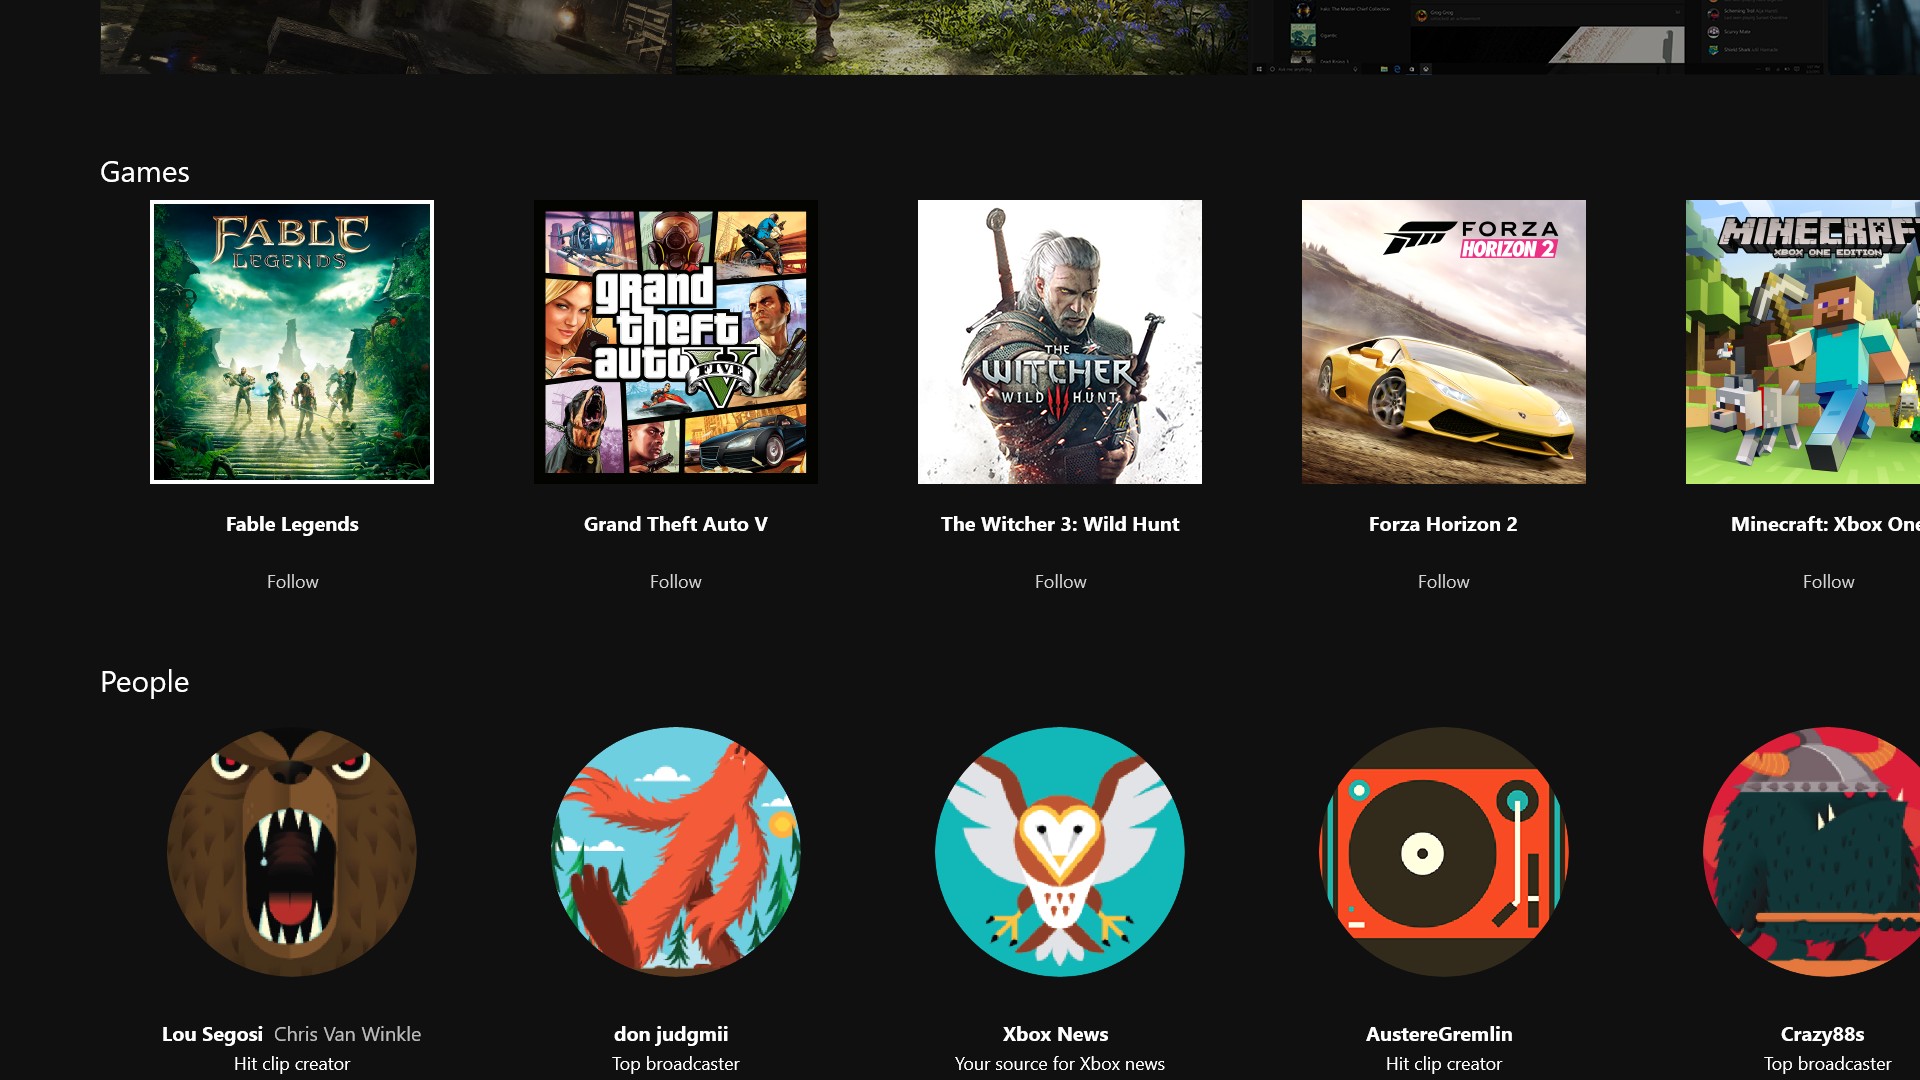Follow Fable Legends
1920x1080 pixels.
[x=292, y=582]
